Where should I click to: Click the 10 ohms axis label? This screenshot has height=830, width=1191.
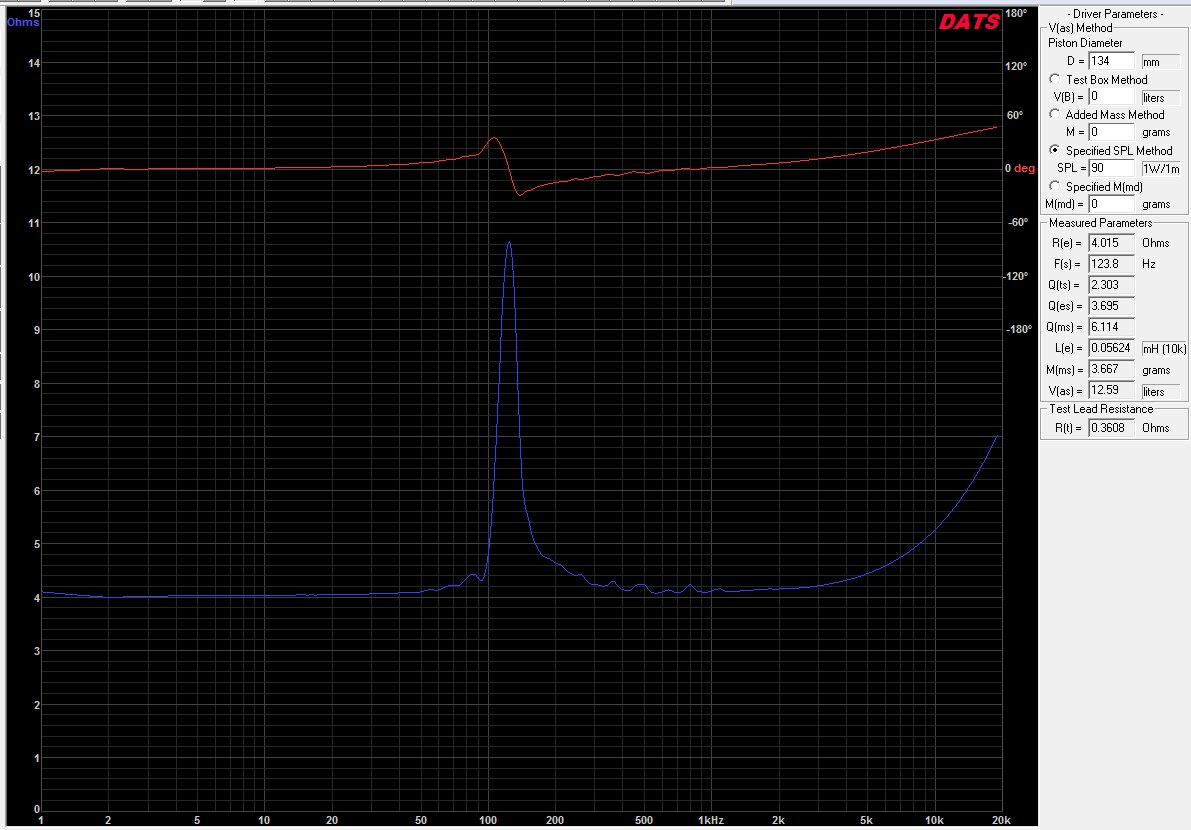coord(33,277)
